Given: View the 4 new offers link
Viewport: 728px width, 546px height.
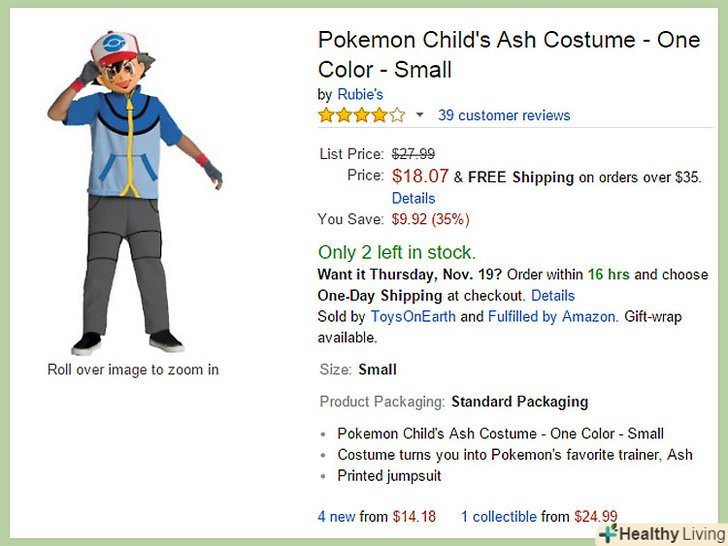Looking at the screenshot, I should (x=336, y=517).
